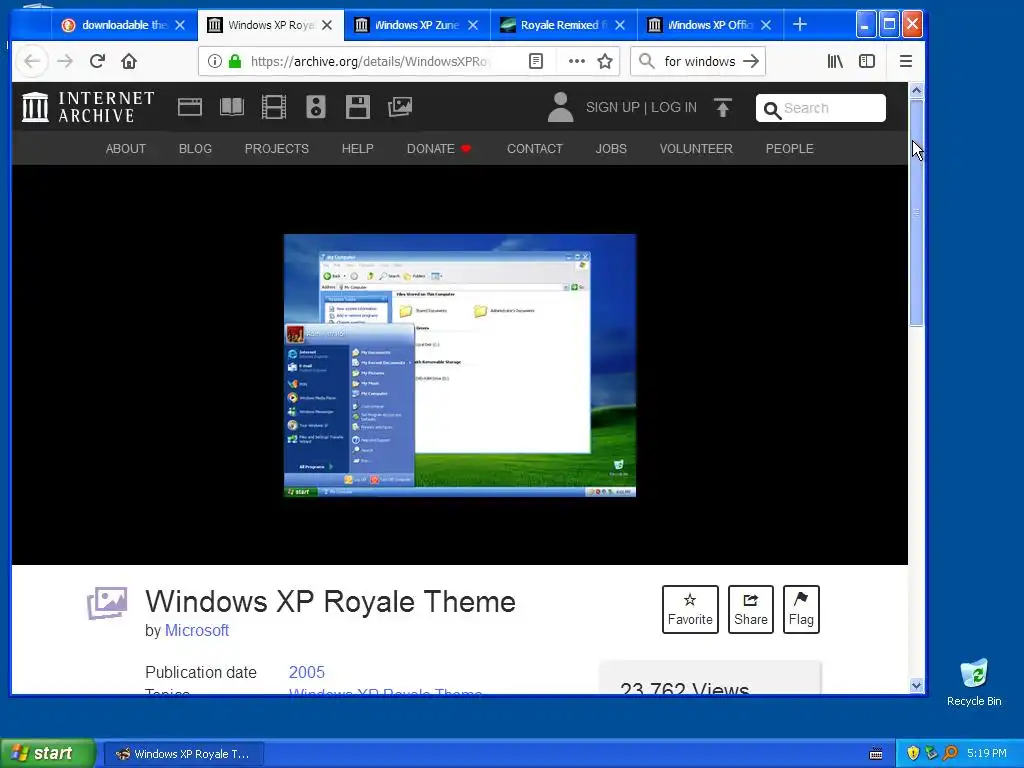Open the Images icon in Archive nav

pyautogui.click(x=400, y=107)
